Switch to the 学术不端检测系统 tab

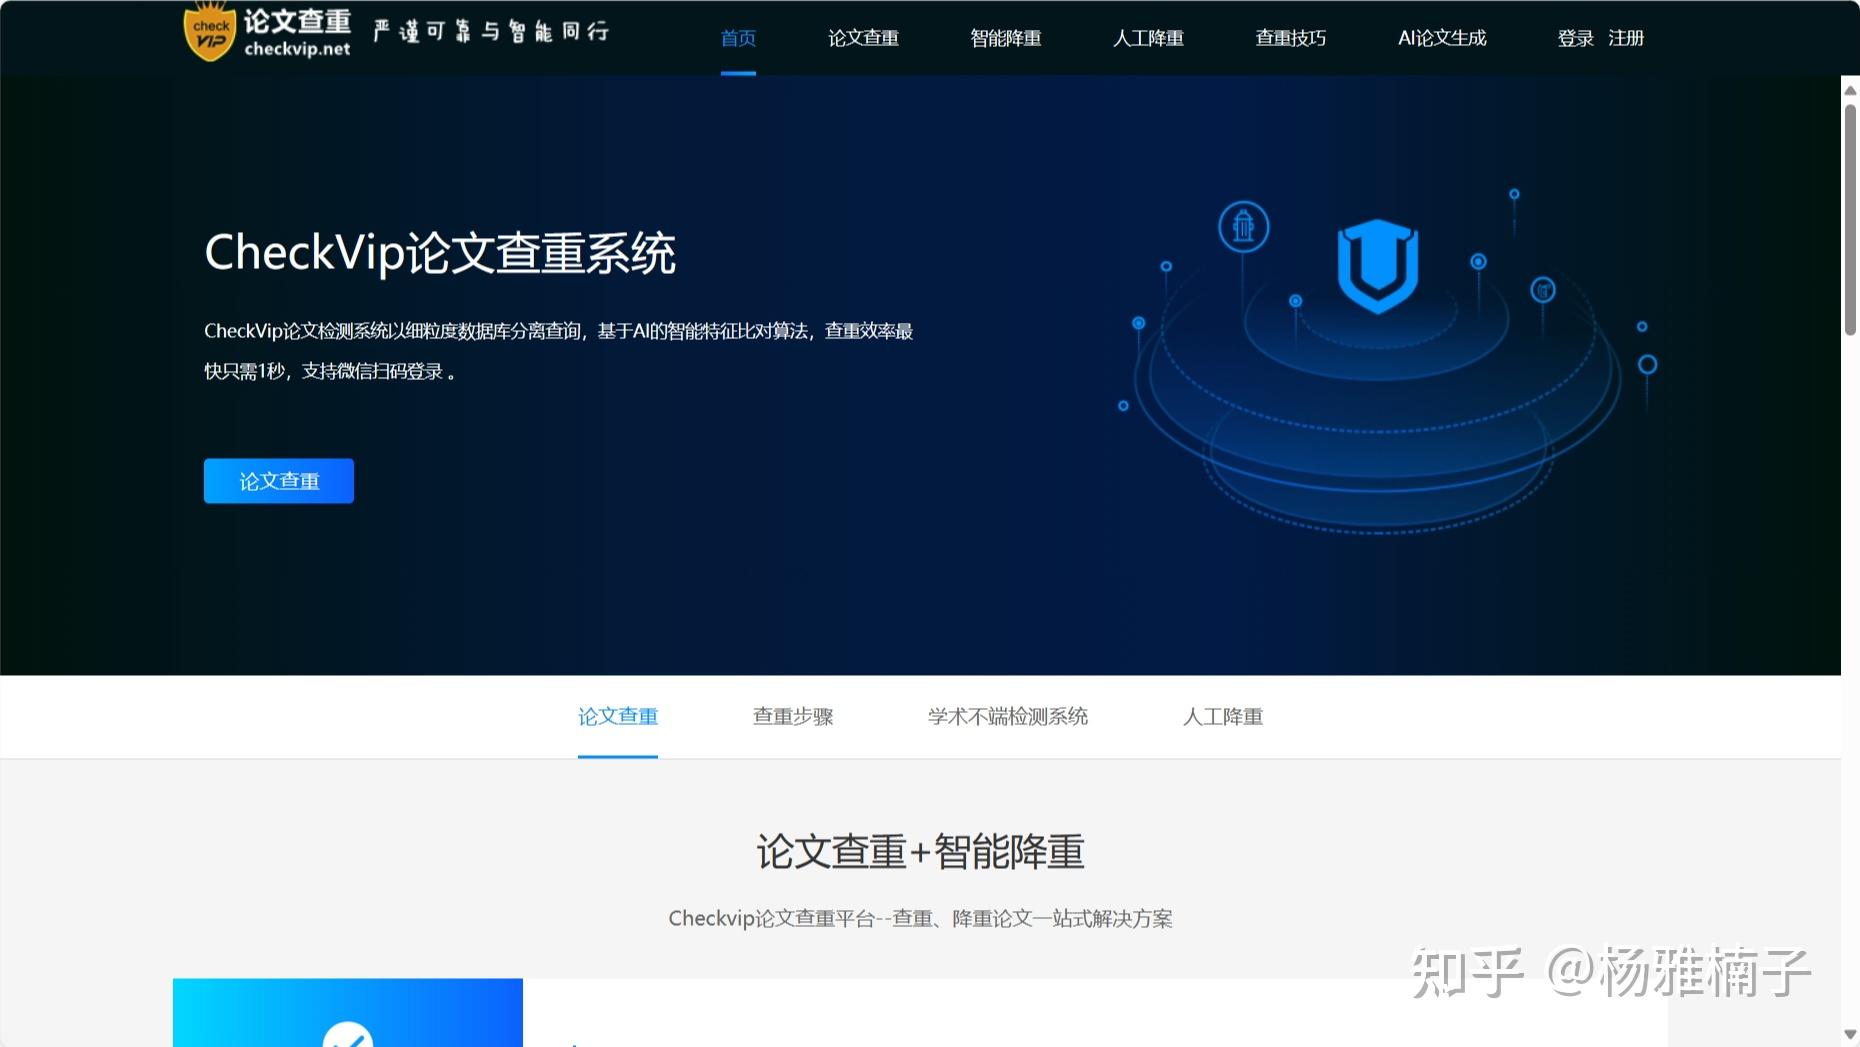pos(1007,717)
